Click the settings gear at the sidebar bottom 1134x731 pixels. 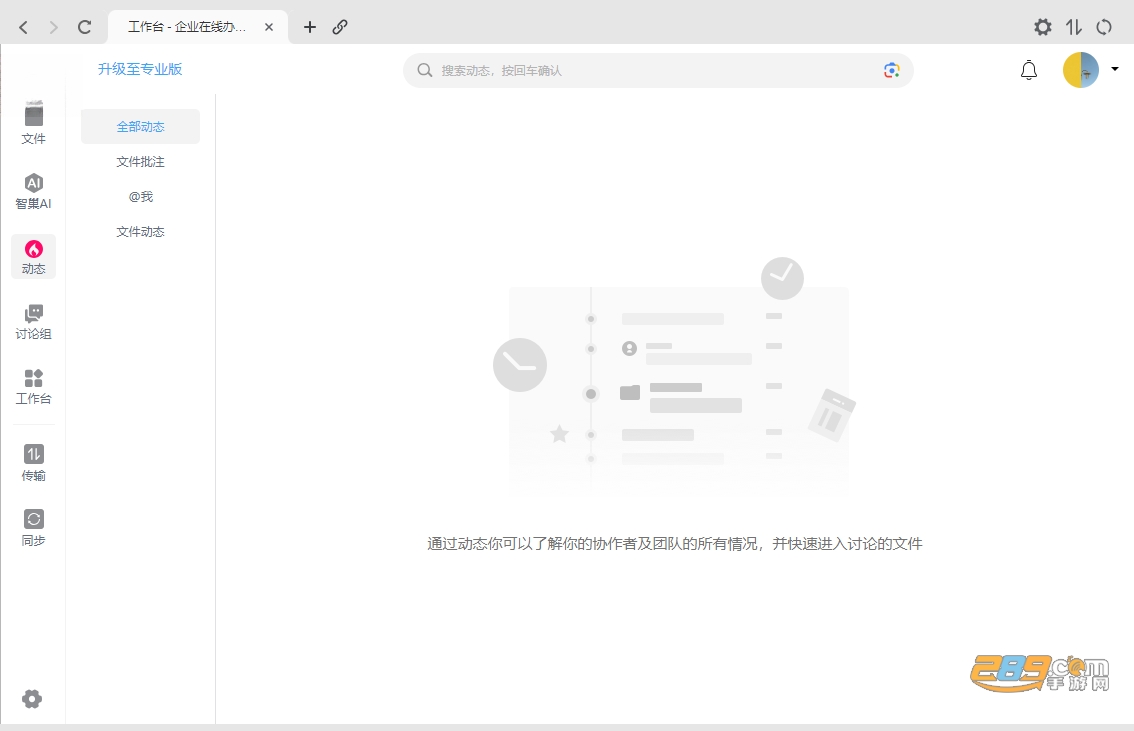pyautogui.click(x=32, y=698)
